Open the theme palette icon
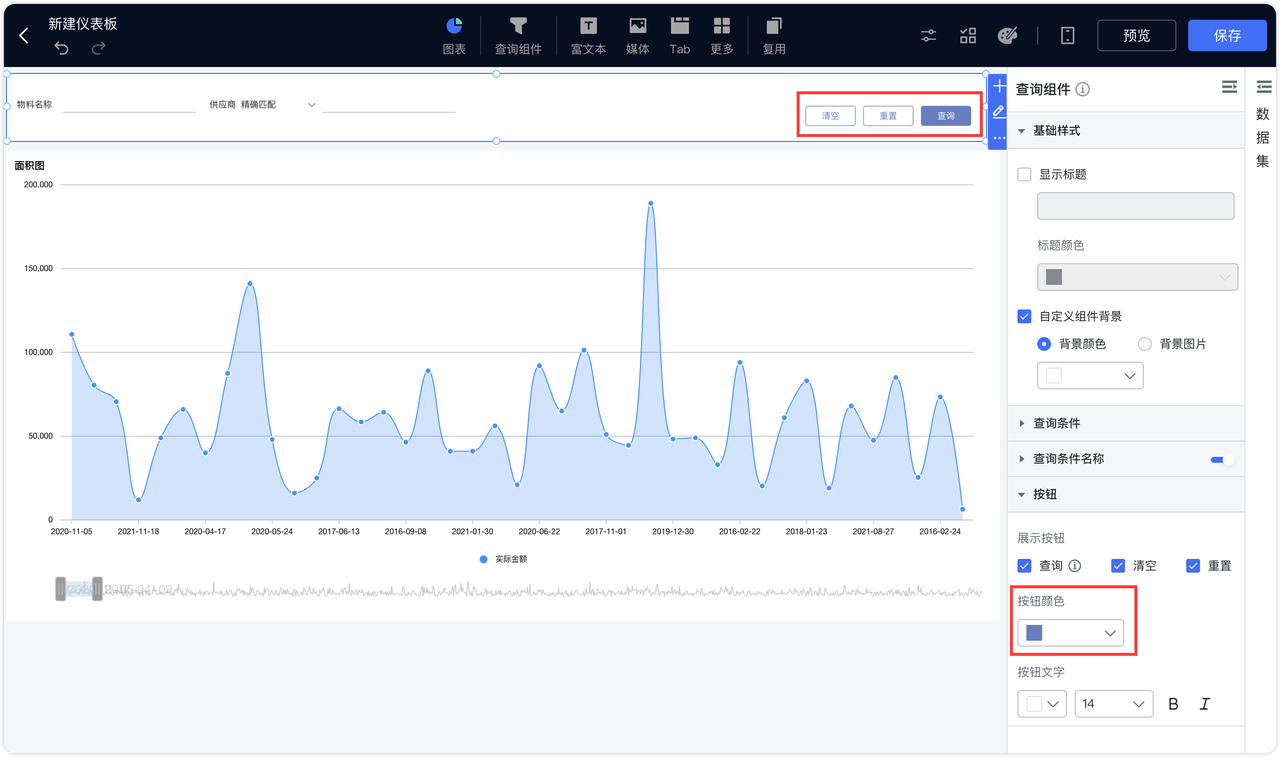Image resolution: width=1280 pixels, height=757 pixels. pos(1008,36)
